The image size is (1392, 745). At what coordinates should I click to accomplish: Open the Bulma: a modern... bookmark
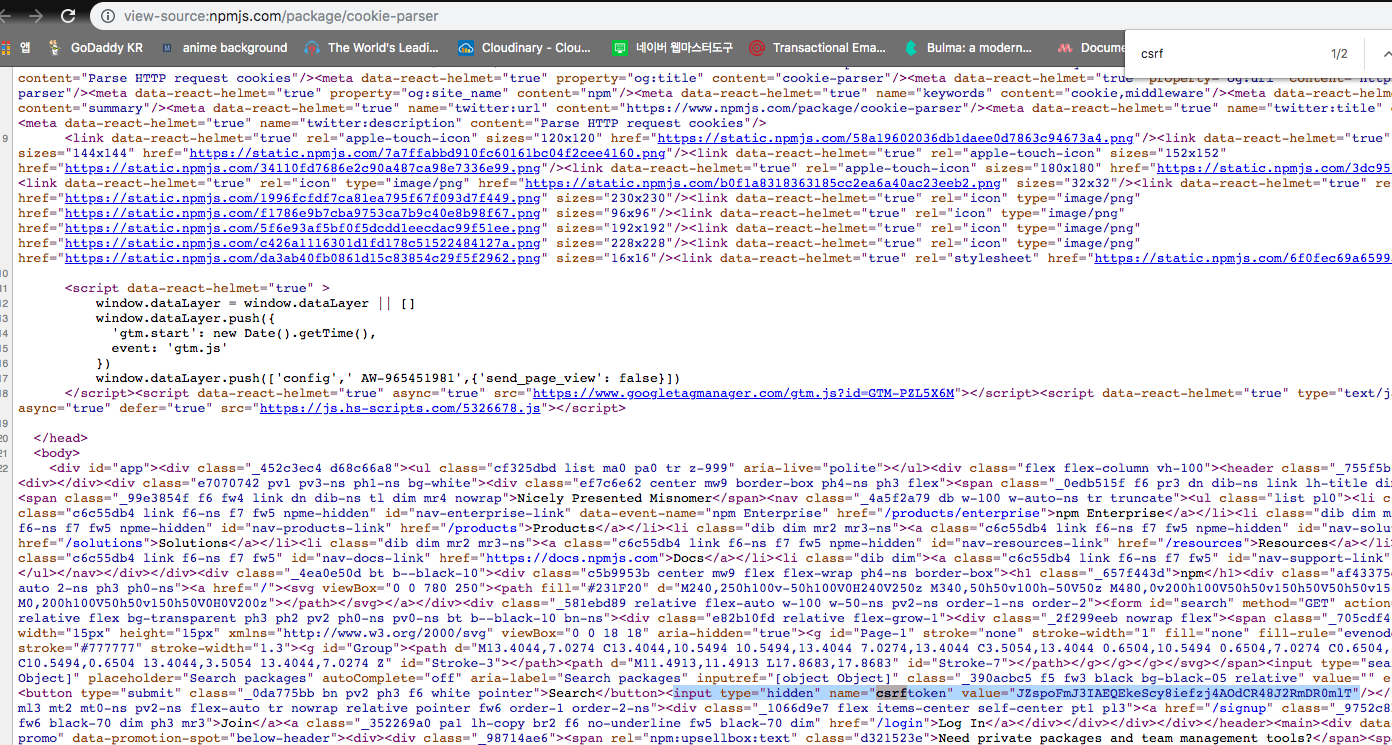[x=969, y=47]
